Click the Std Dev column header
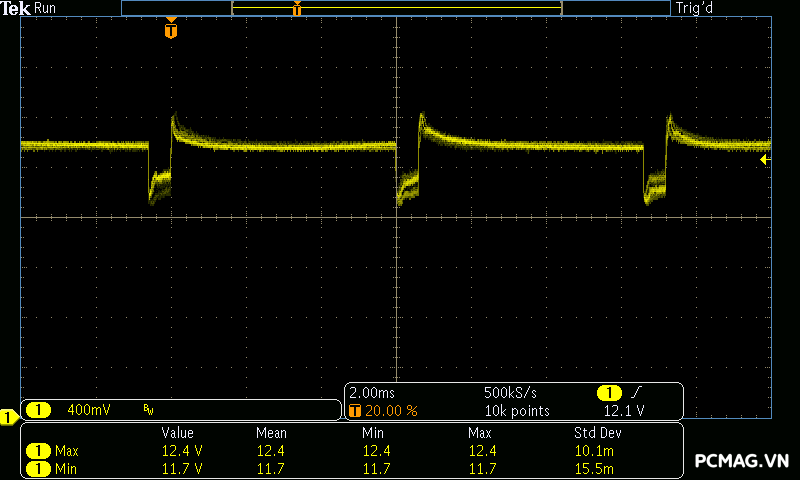Image resolution: width=800 pixels, height=480 pixels. 597,433
